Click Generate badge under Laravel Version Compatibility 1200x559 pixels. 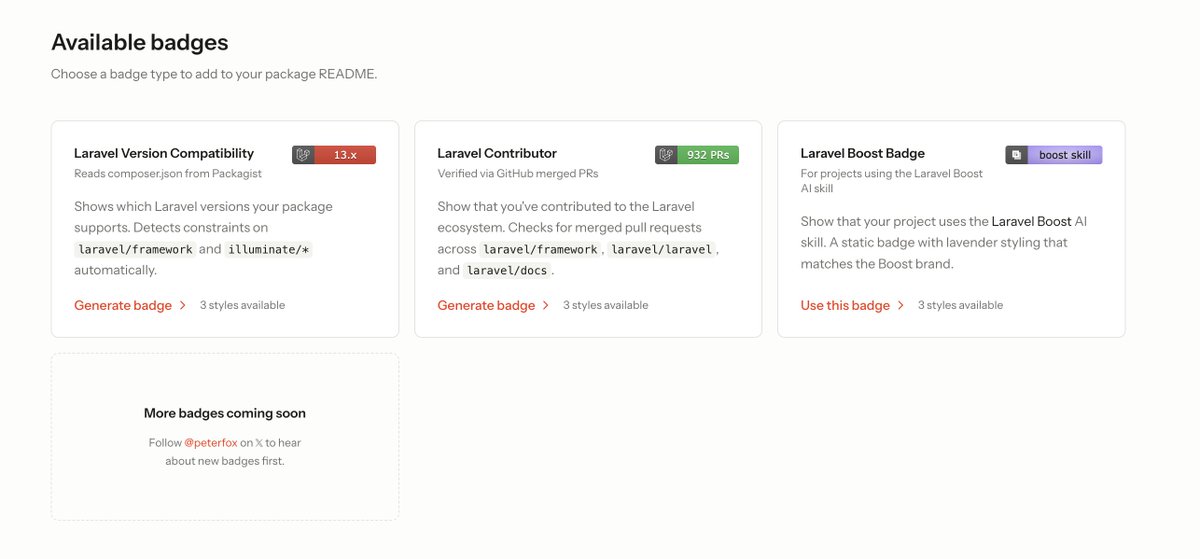(123, 305)
